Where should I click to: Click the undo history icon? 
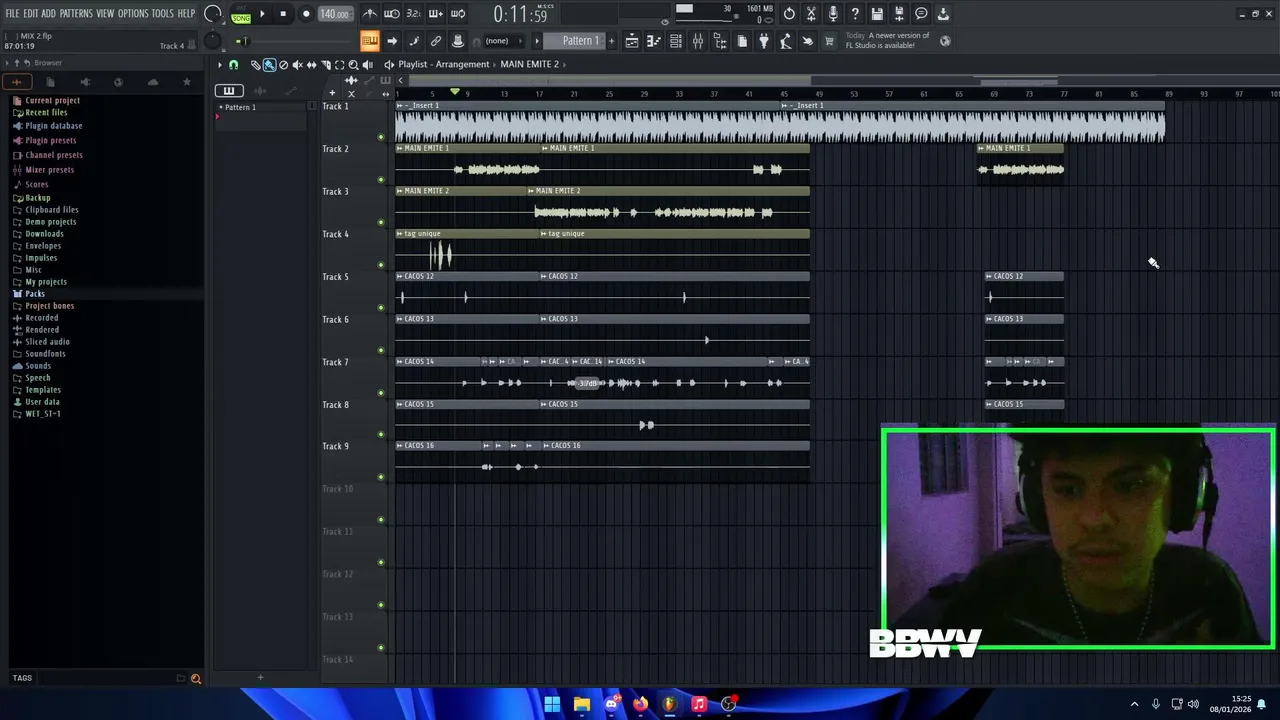coord(789,14)
